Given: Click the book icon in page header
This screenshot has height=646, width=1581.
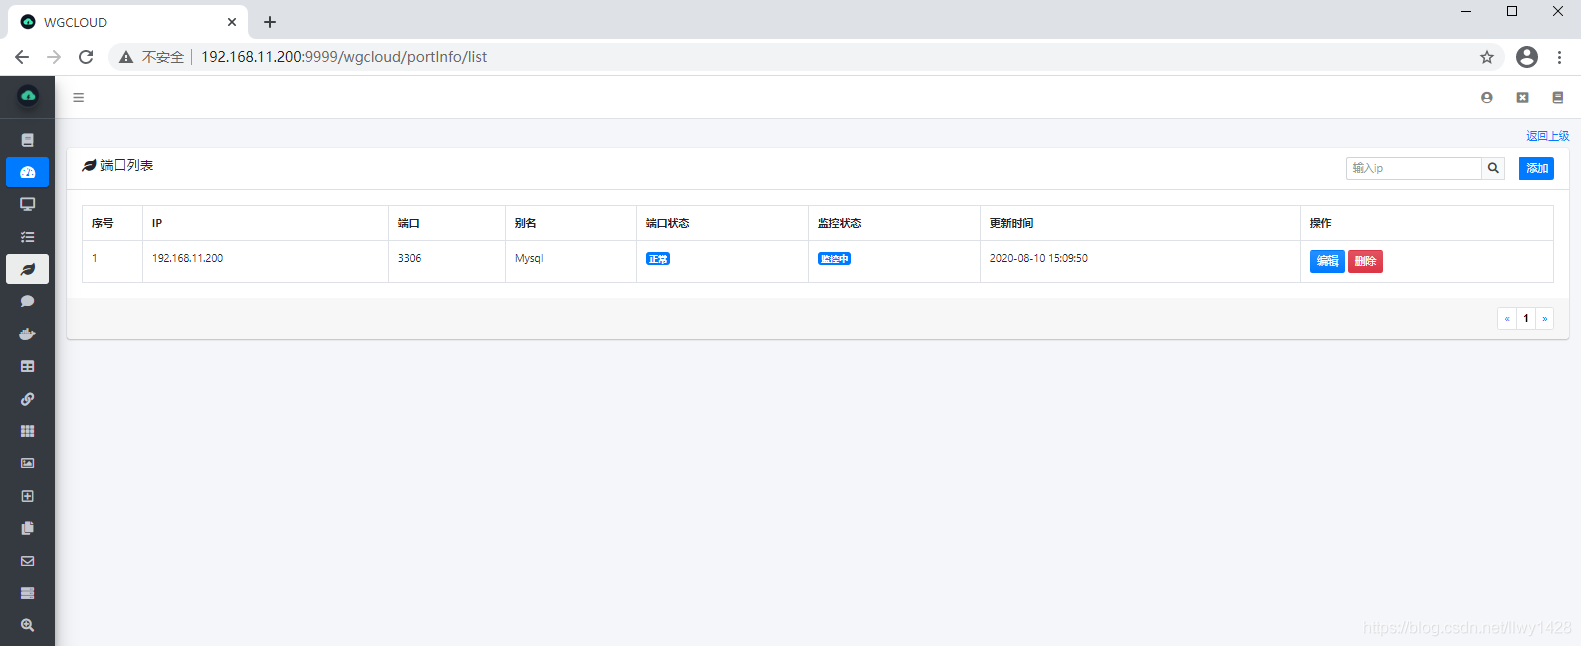Looking at the screenshot, I should [x=1557, y=98].
